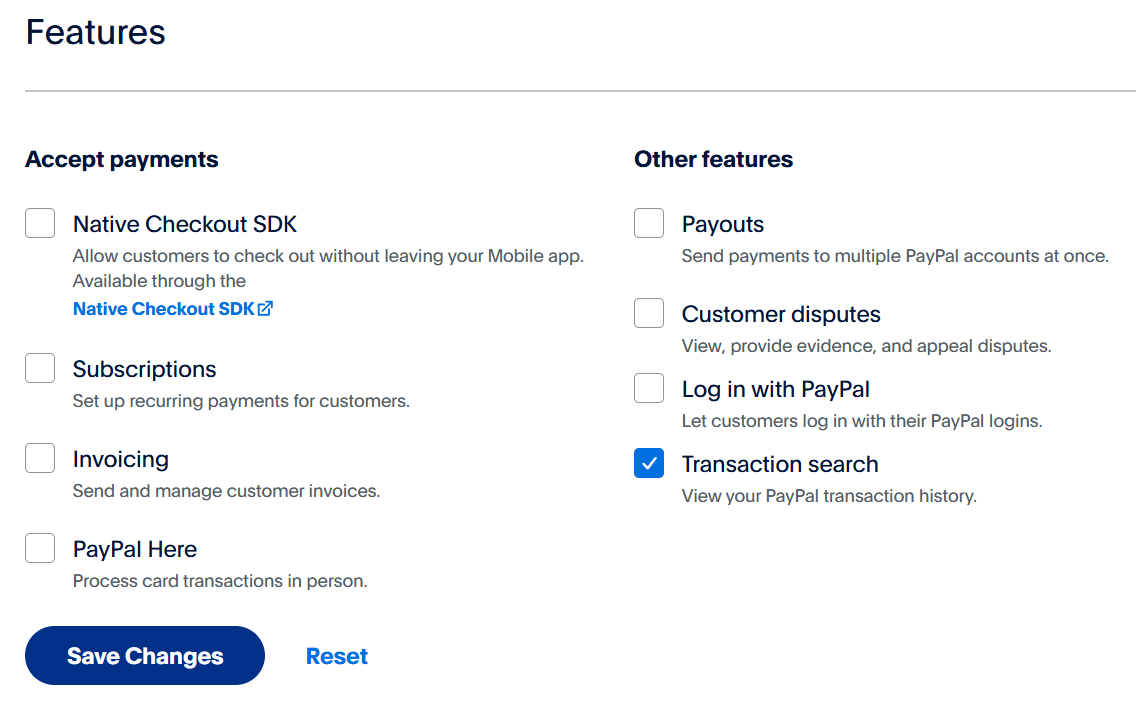Click the PayPal Here label text
This screenshot has height=709, width=1136.
[135, 549]
